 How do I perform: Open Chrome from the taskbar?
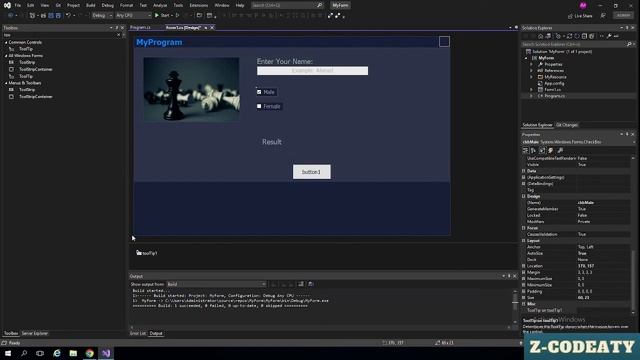tap(89, 353)
